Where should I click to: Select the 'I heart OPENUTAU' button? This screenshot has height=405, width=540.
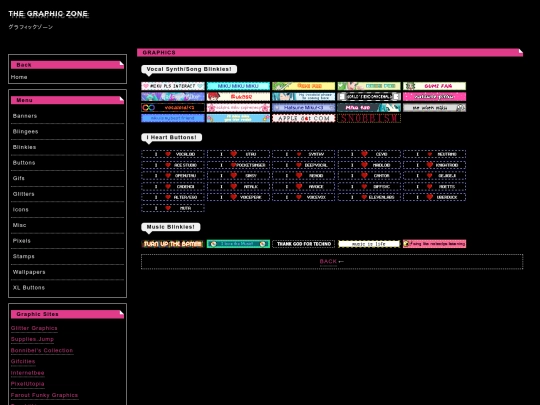[x=173, y=176]
